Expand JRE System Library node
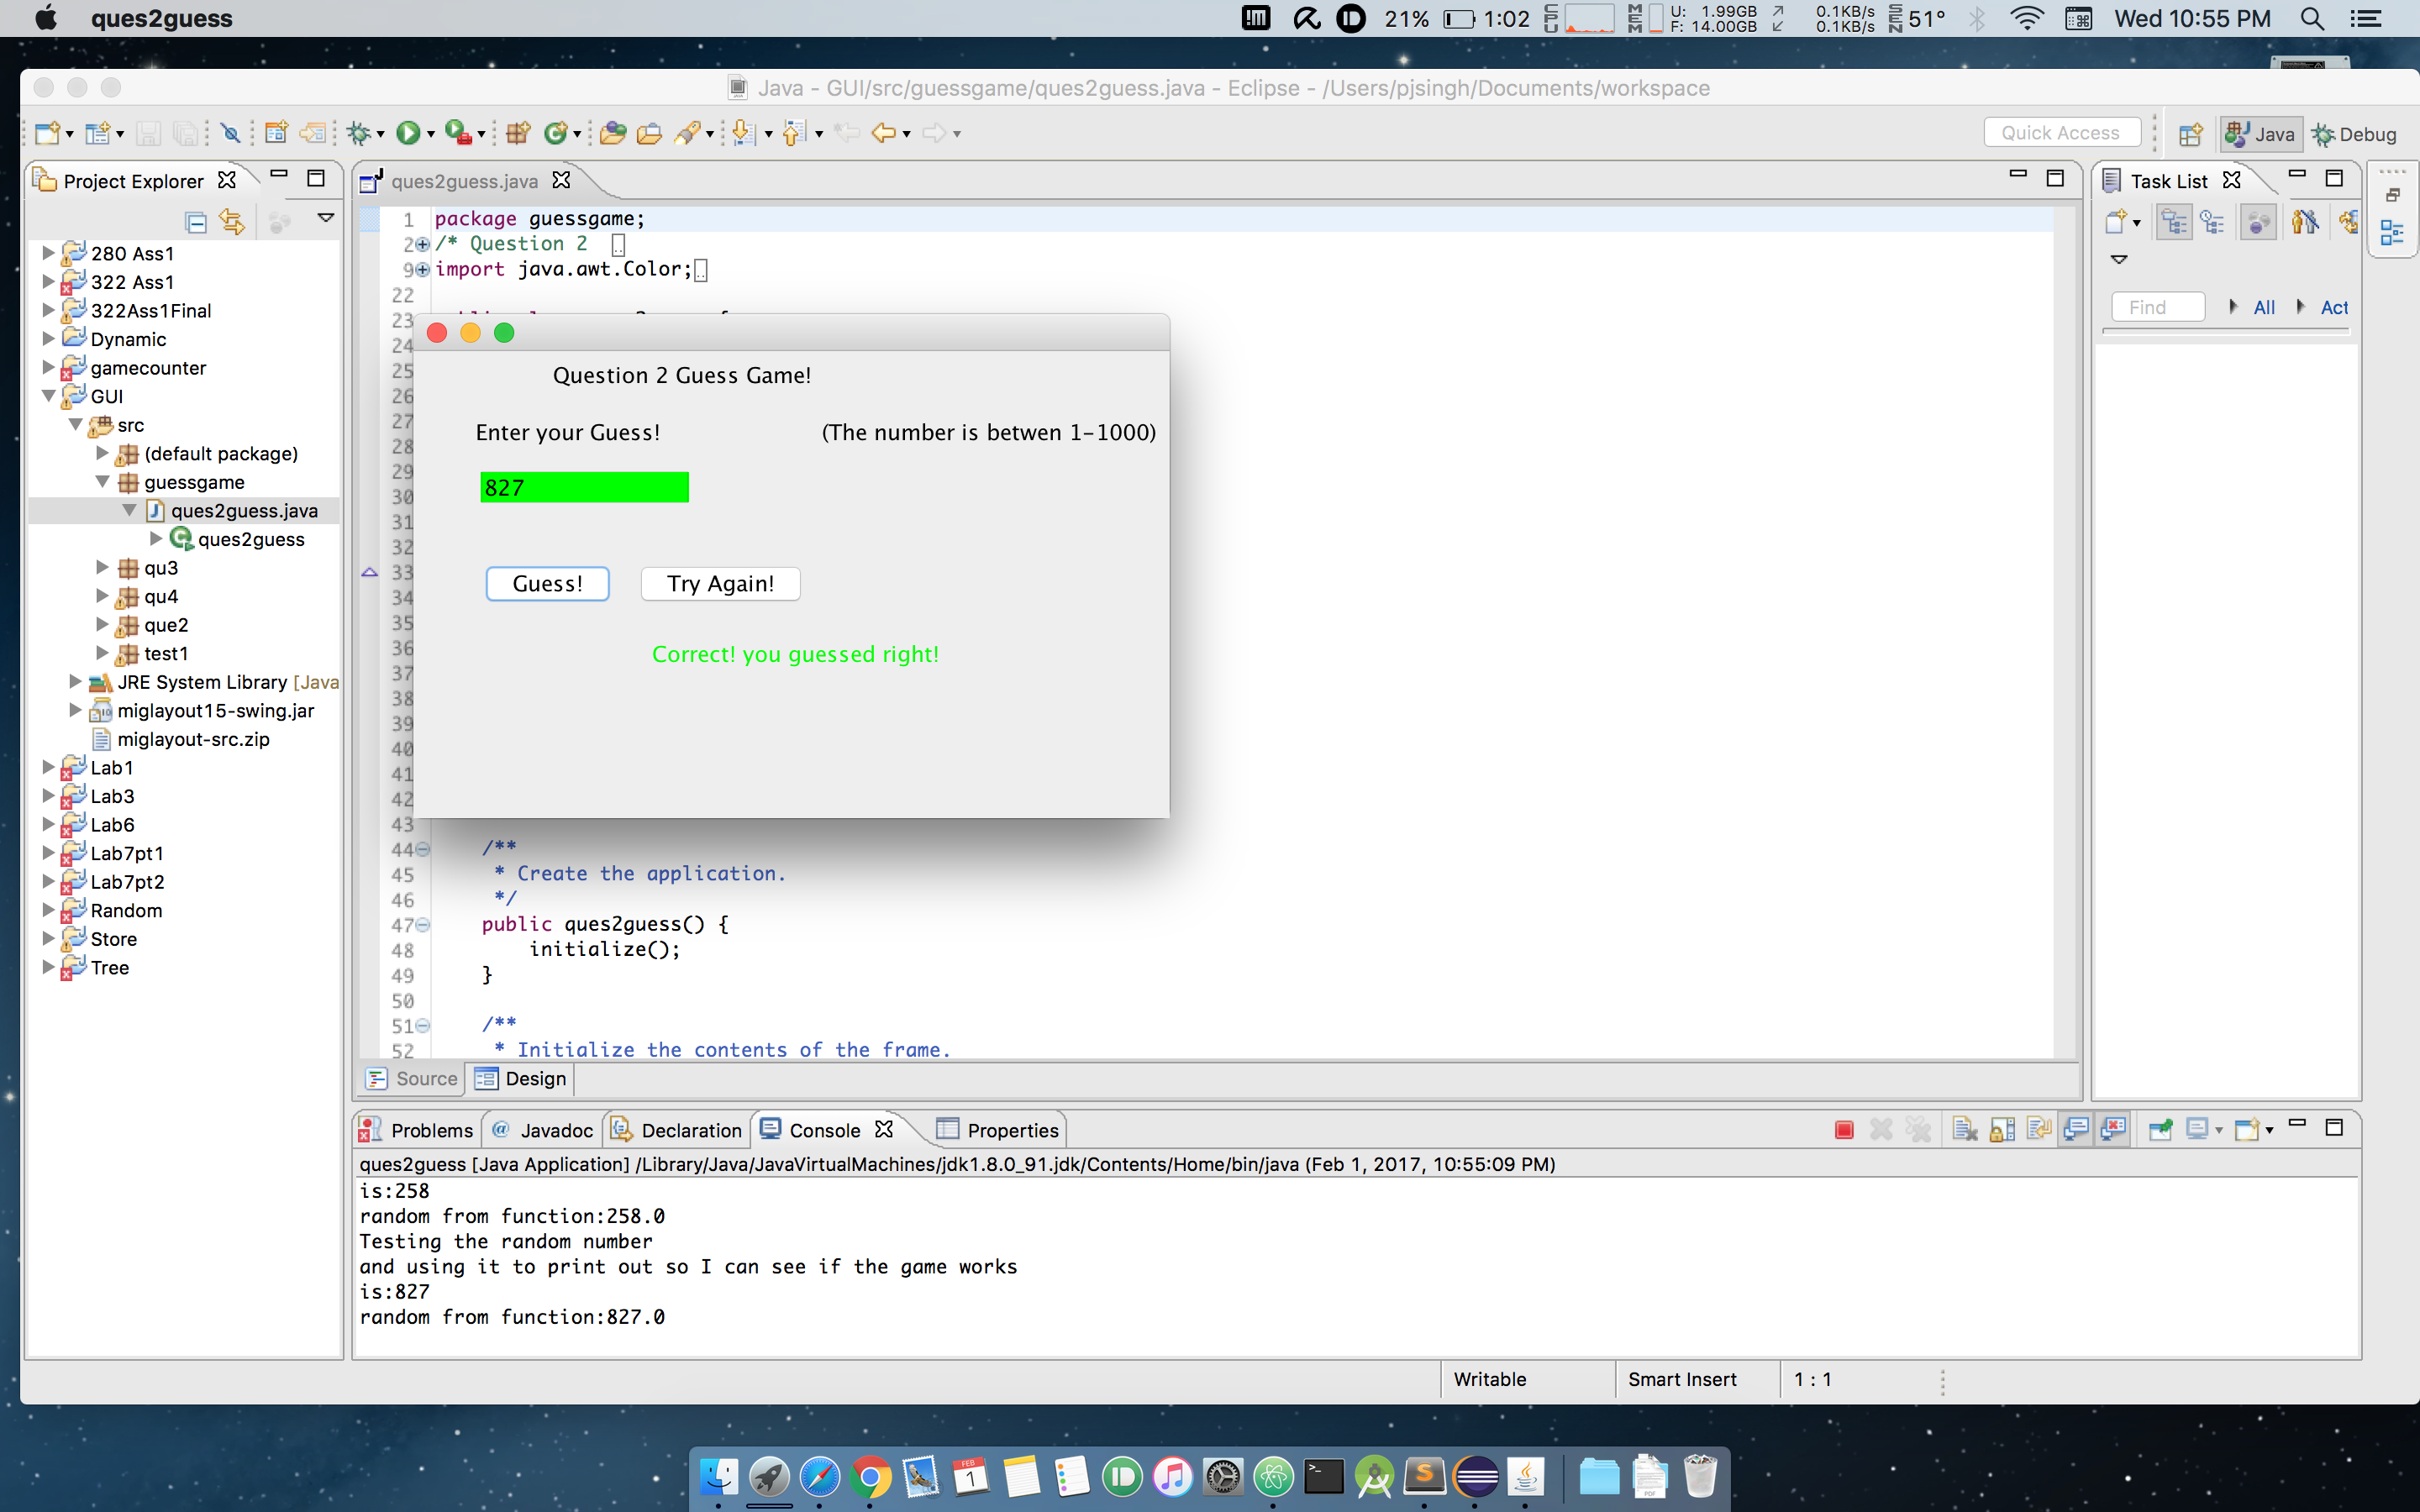2420x1512 pixels. [x=75, y=681]
